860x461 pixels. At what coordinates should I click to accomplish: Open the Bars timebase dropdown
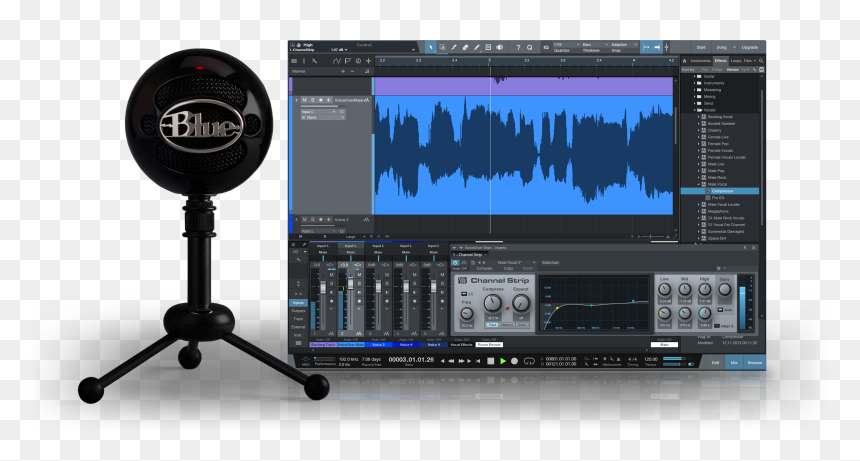click(595, 44)
